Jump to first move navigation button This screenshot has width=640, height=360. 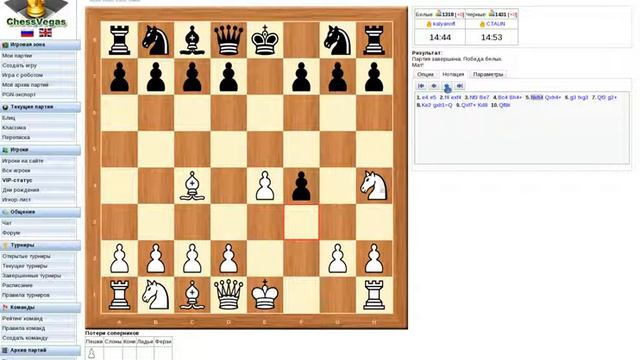tap(421, 86)
